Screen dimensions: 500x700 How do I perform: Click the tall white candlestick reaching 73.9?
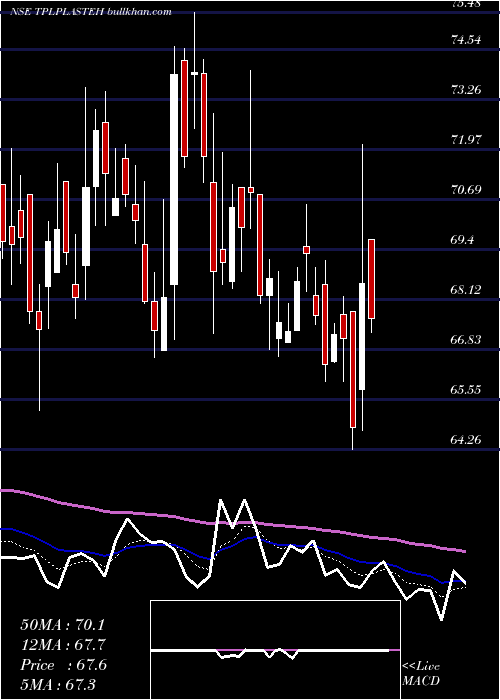pyautogui.click(x=174, y=179)
